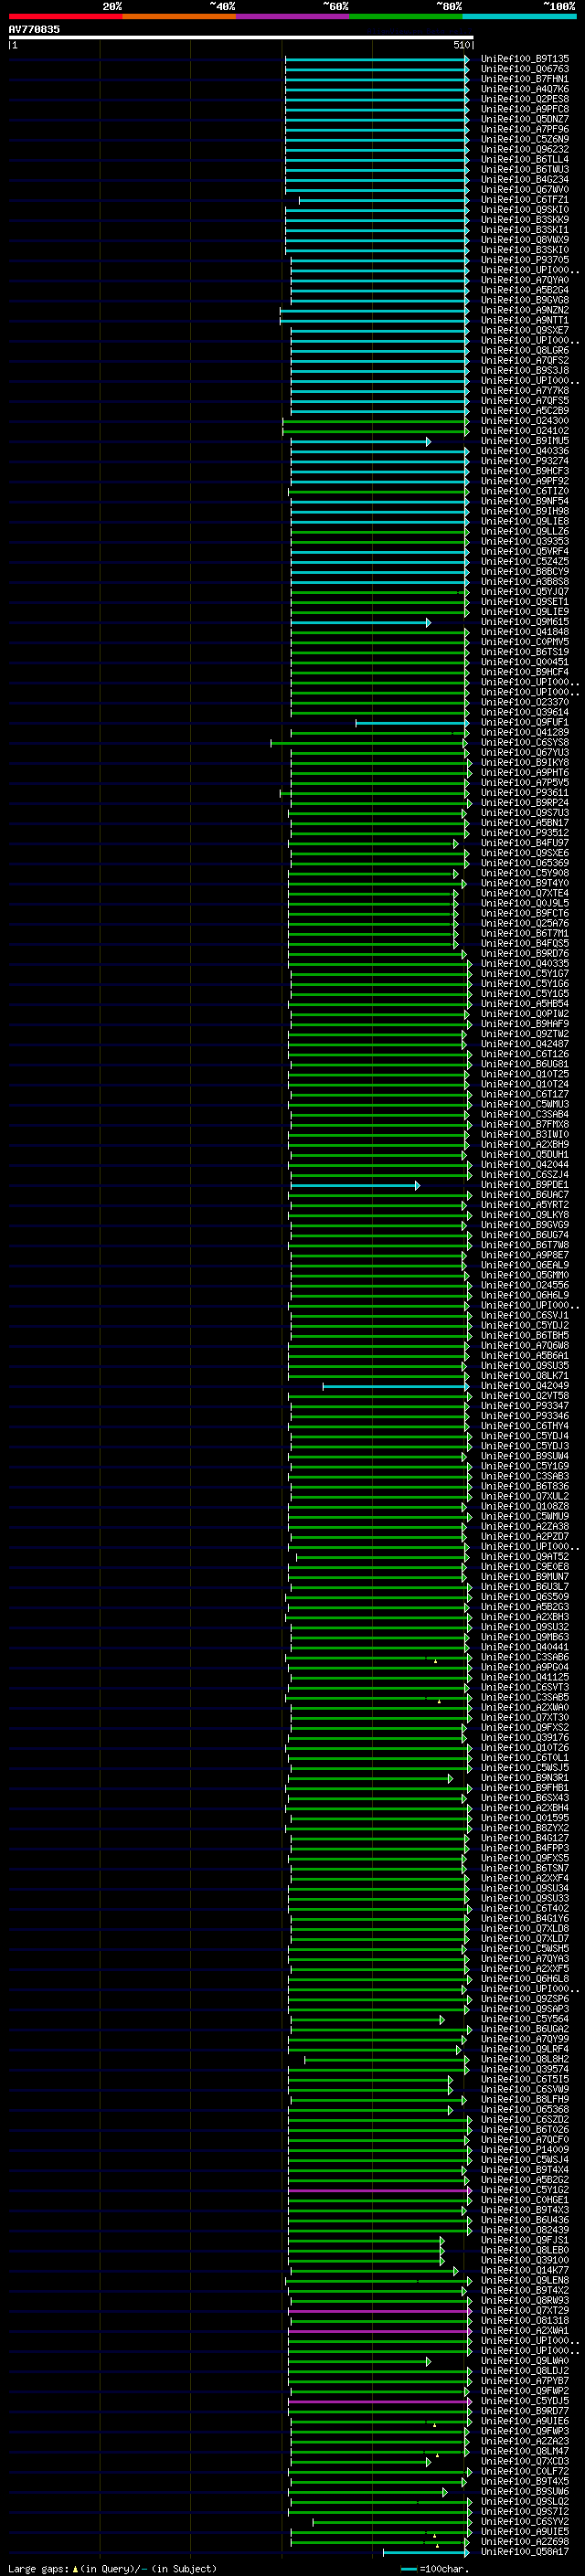
Task: Select the UniRef100_B4FU97 label
Action: point(525,843)
